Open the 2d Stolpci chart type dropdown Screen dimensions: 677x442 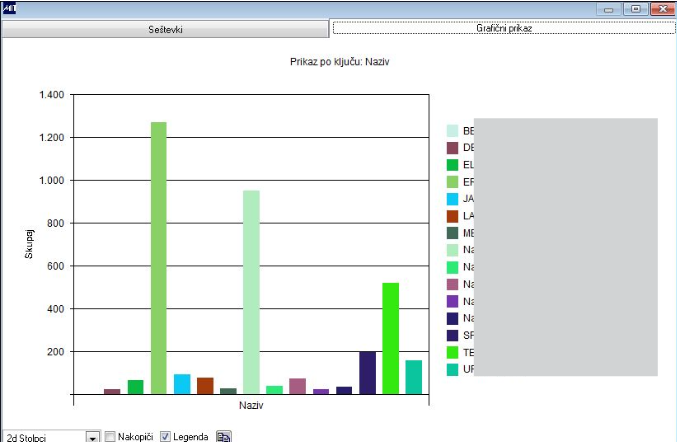tap(92, 437)
